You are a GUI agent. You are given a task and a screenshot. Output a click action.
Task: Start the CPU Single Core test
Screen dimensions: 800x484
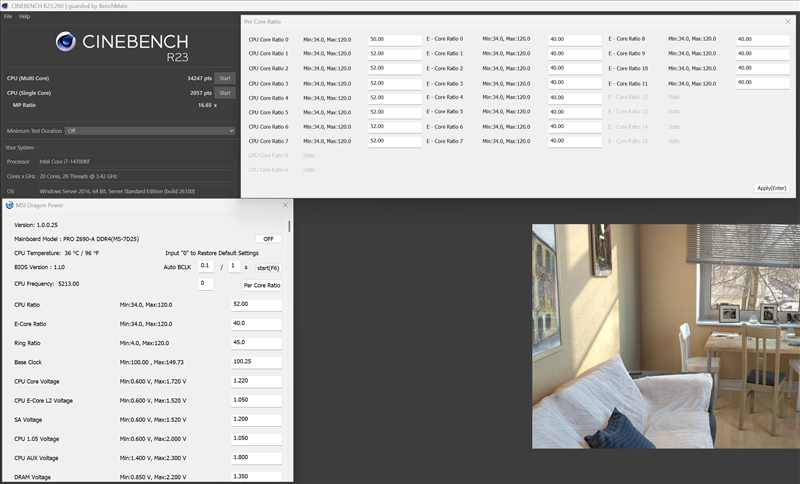(225, 93)
